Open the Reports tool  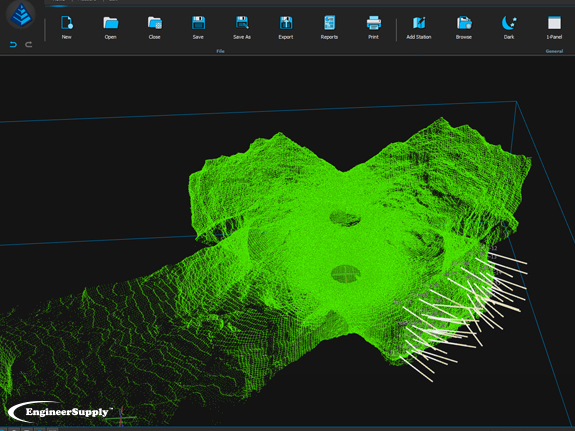(329, 27)
